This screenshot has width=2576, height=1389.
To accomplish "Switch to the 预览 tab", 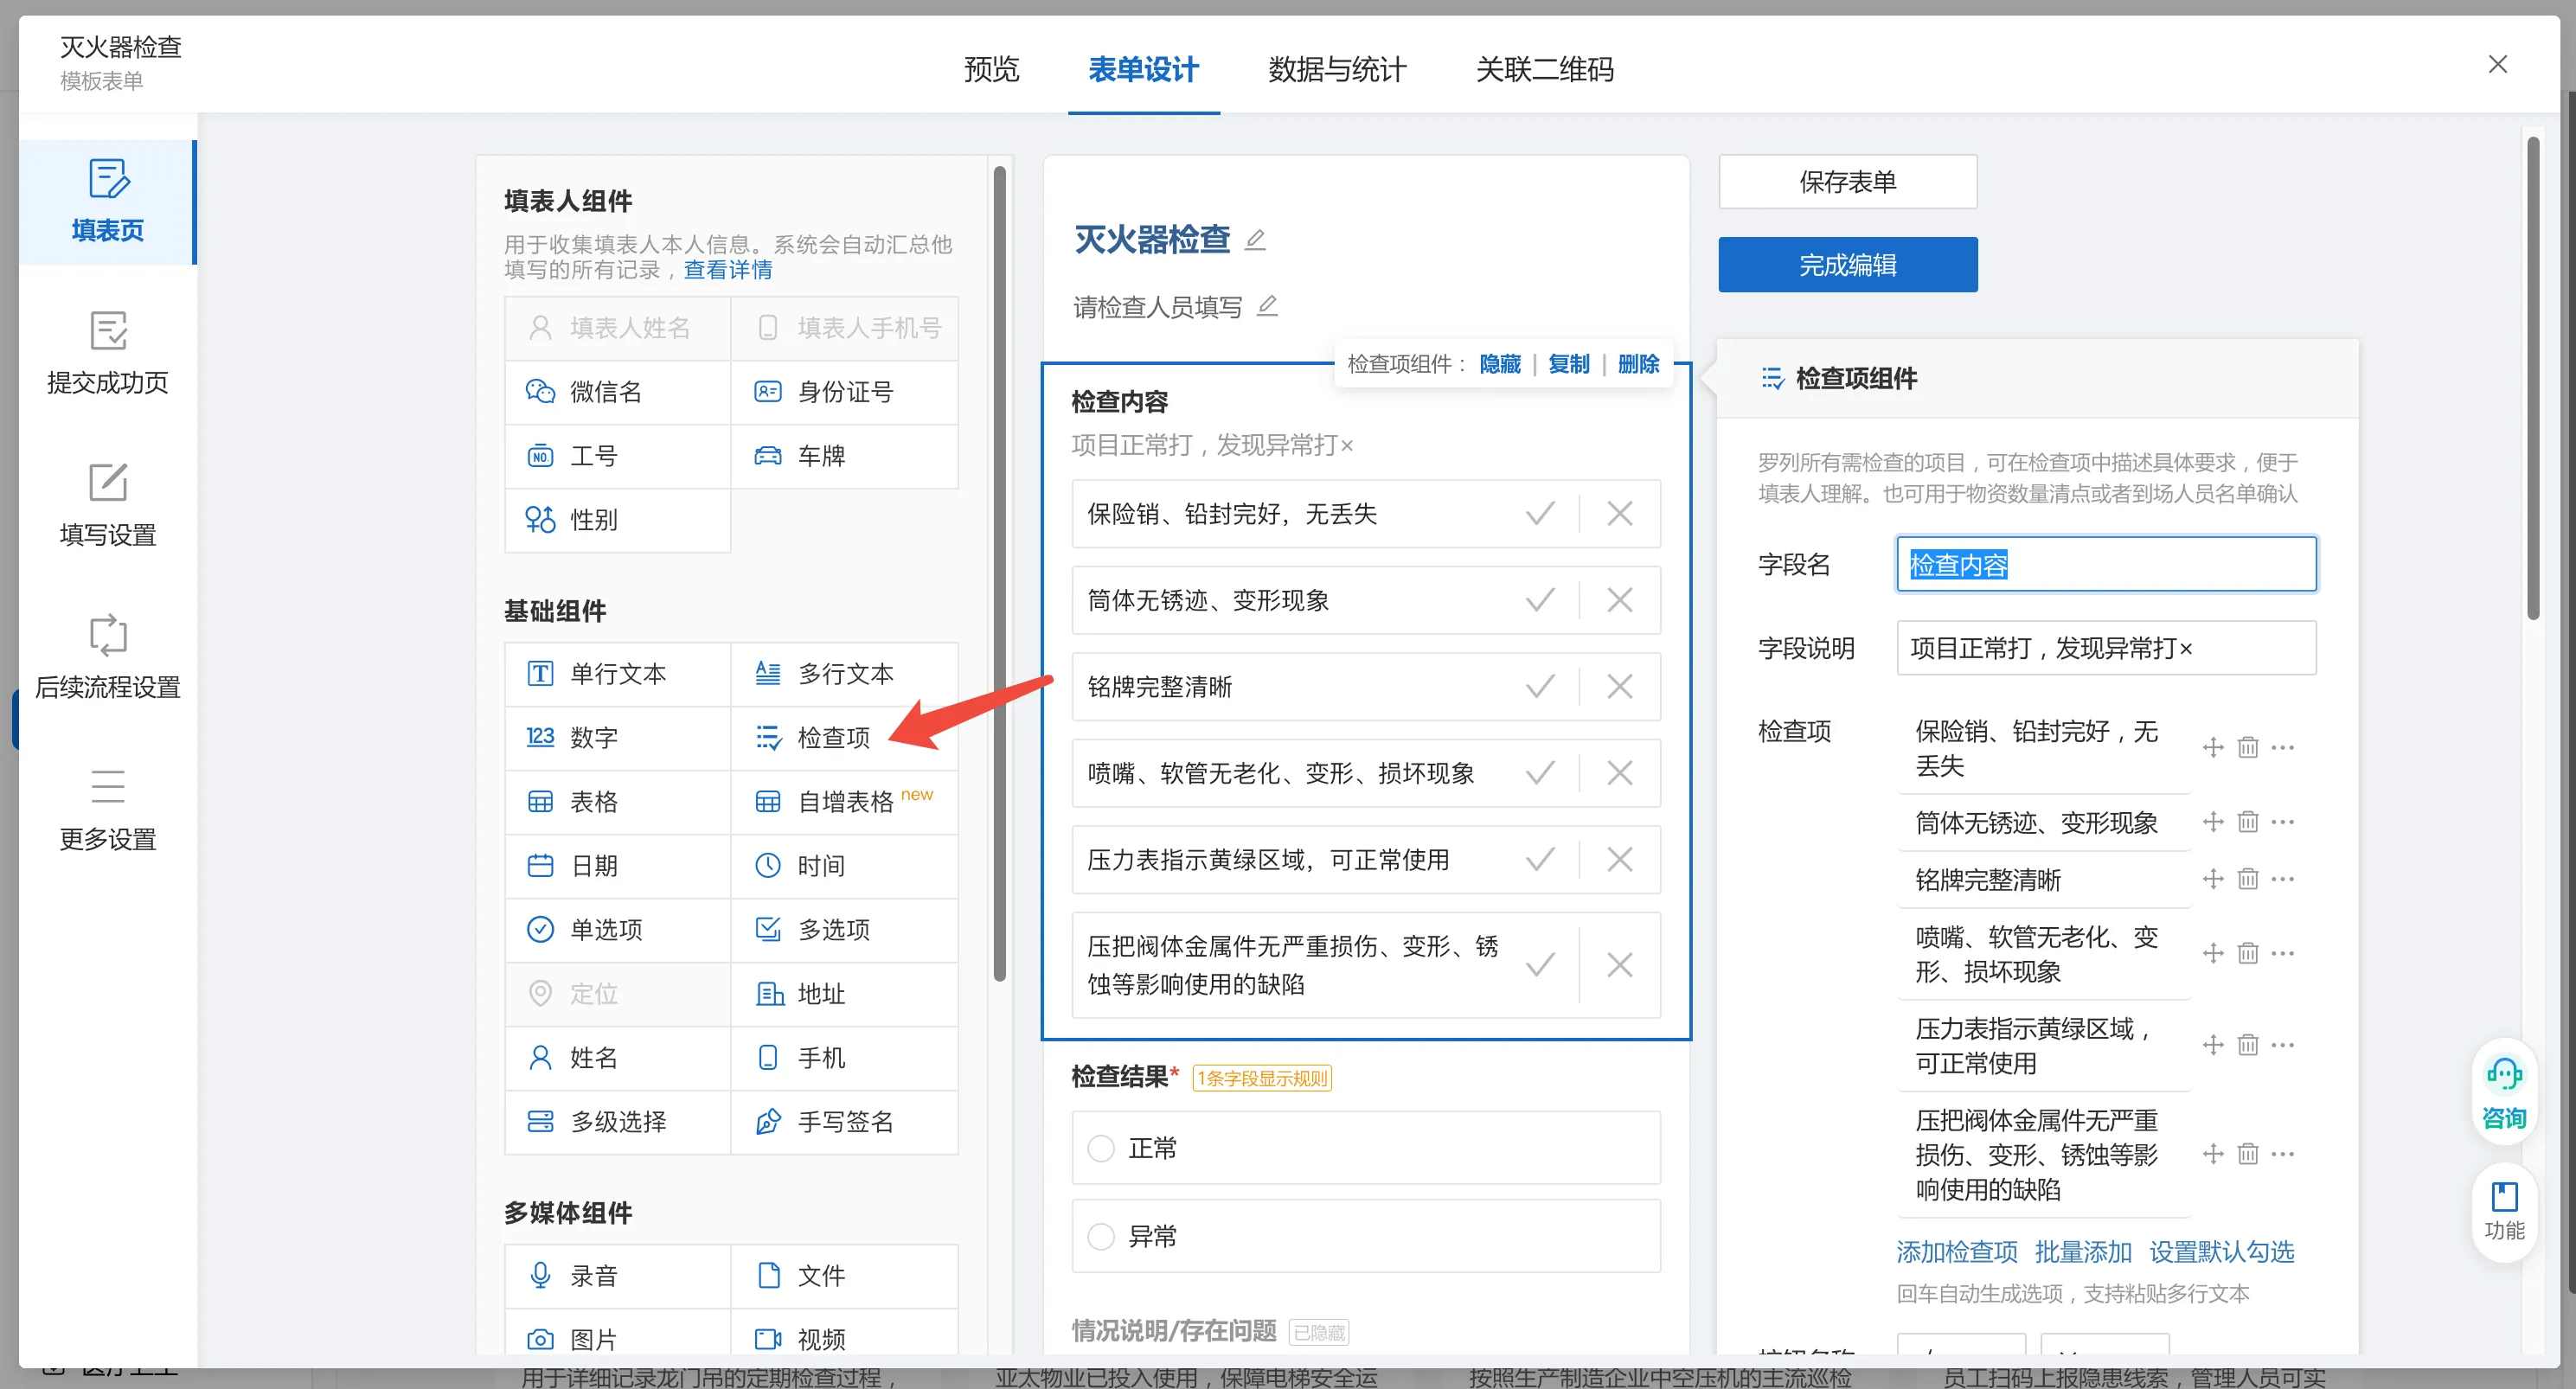I will pyautogui.click(x=991, y=69).
